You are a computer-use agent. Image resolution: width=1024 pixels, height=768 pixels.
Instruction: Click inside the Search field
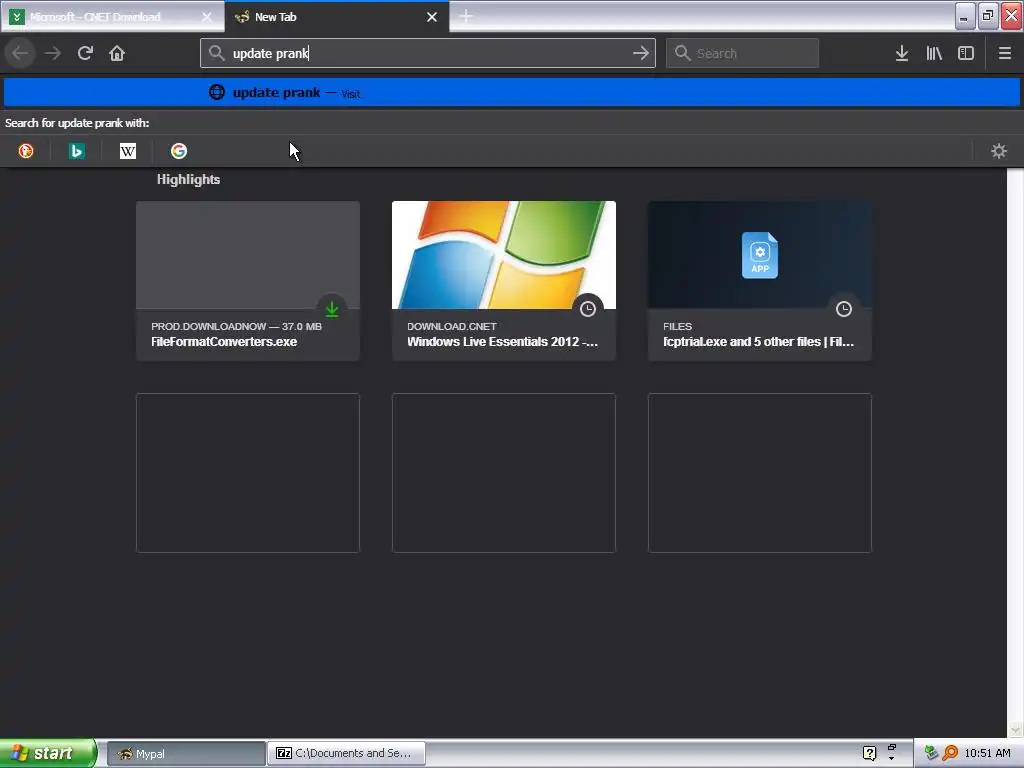742,53
